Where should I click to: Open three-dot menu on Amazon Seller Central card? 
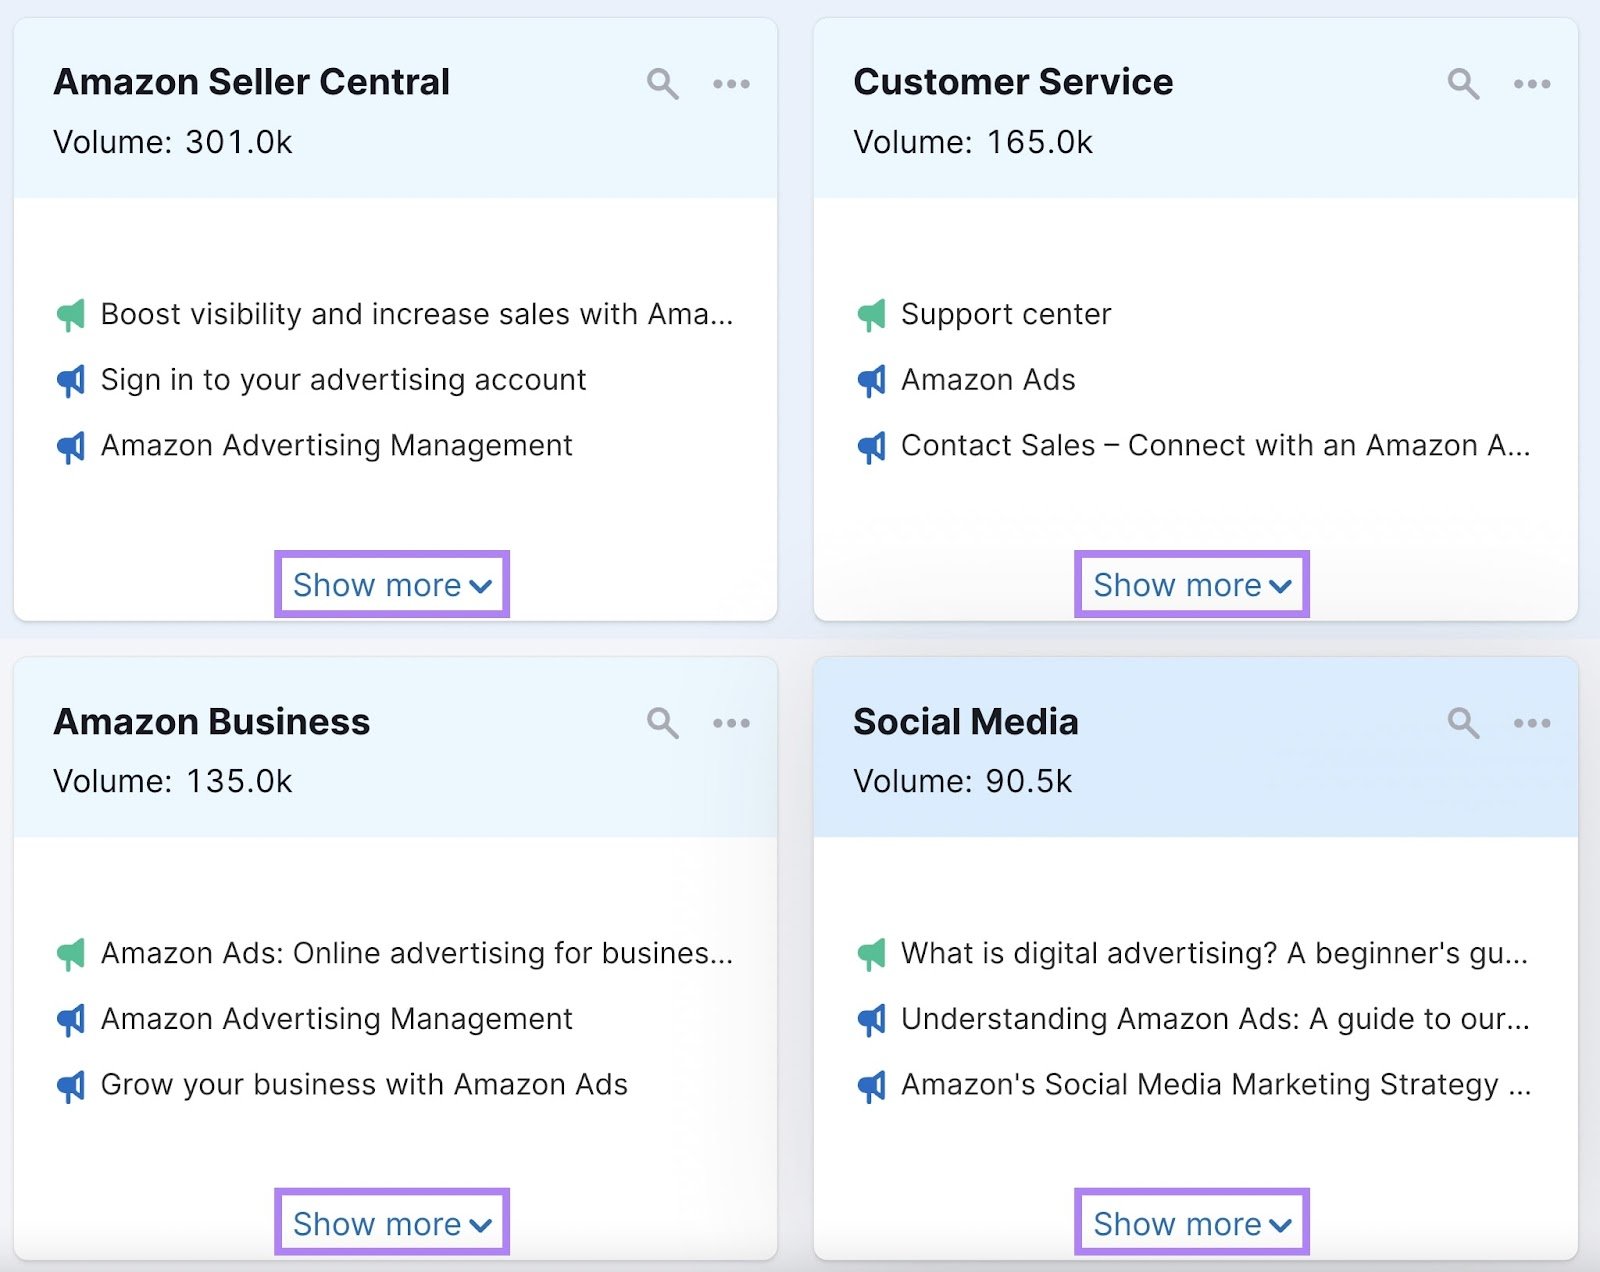(x=731, y=84)
